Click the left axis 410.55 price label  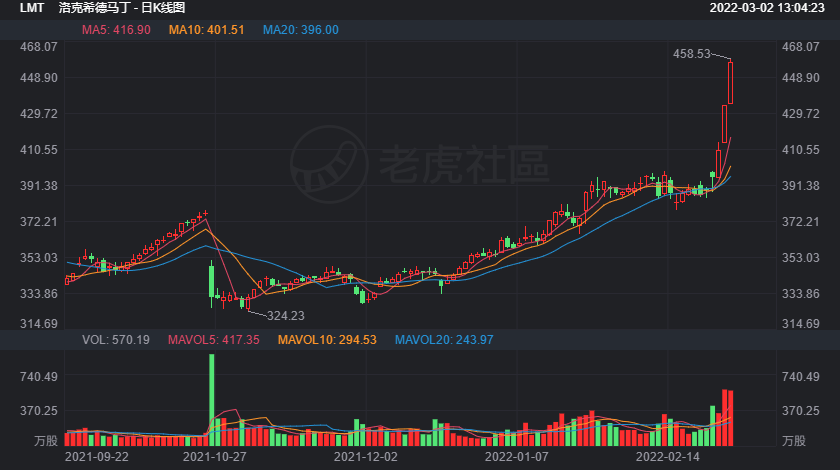point(39,150)
